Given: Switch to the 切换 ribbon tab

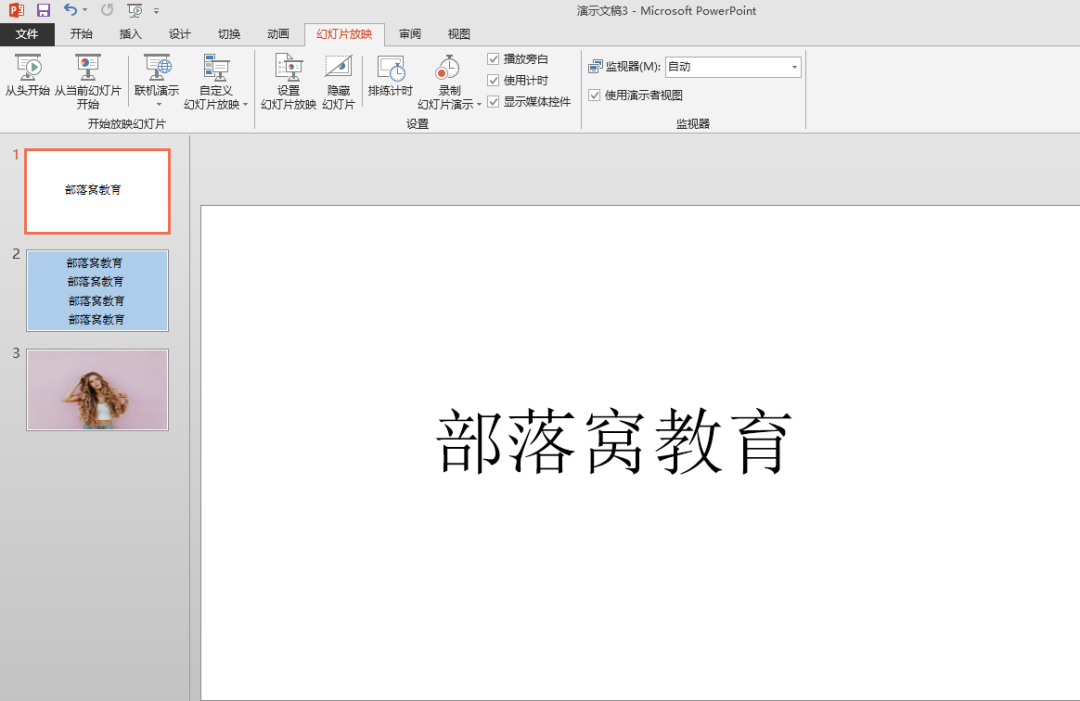Looking at the screenshot, I should (x=229, y=33).
